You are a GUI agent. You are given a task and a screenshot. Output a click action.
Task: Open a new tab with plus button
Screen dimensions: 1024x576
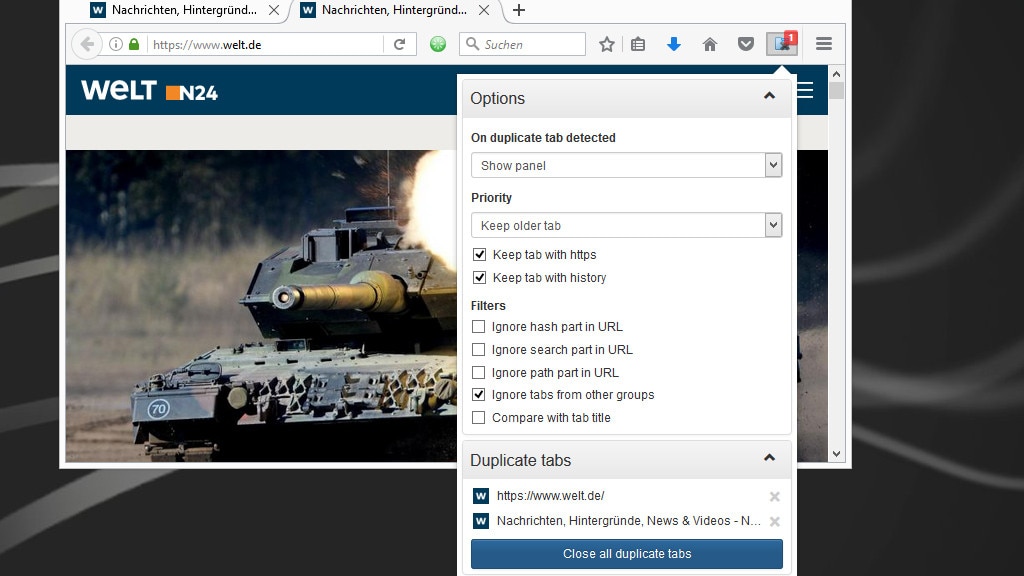coord(518,11)
